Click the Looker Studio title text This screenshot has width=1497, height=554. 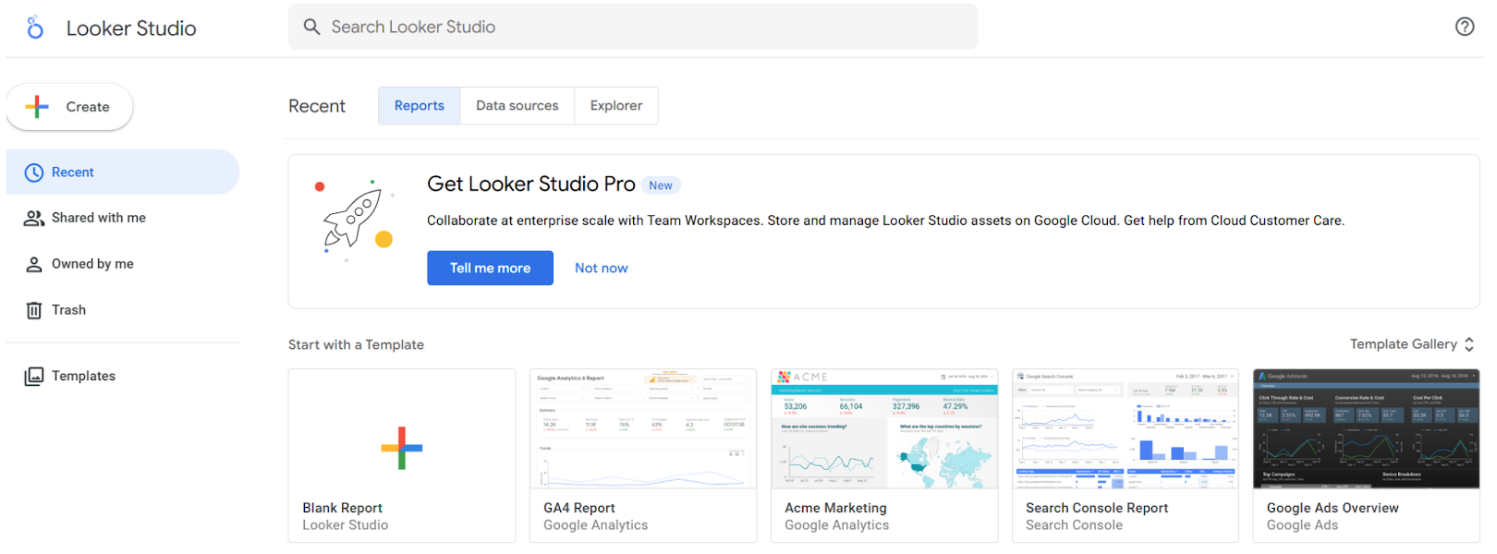click(131, 28)
